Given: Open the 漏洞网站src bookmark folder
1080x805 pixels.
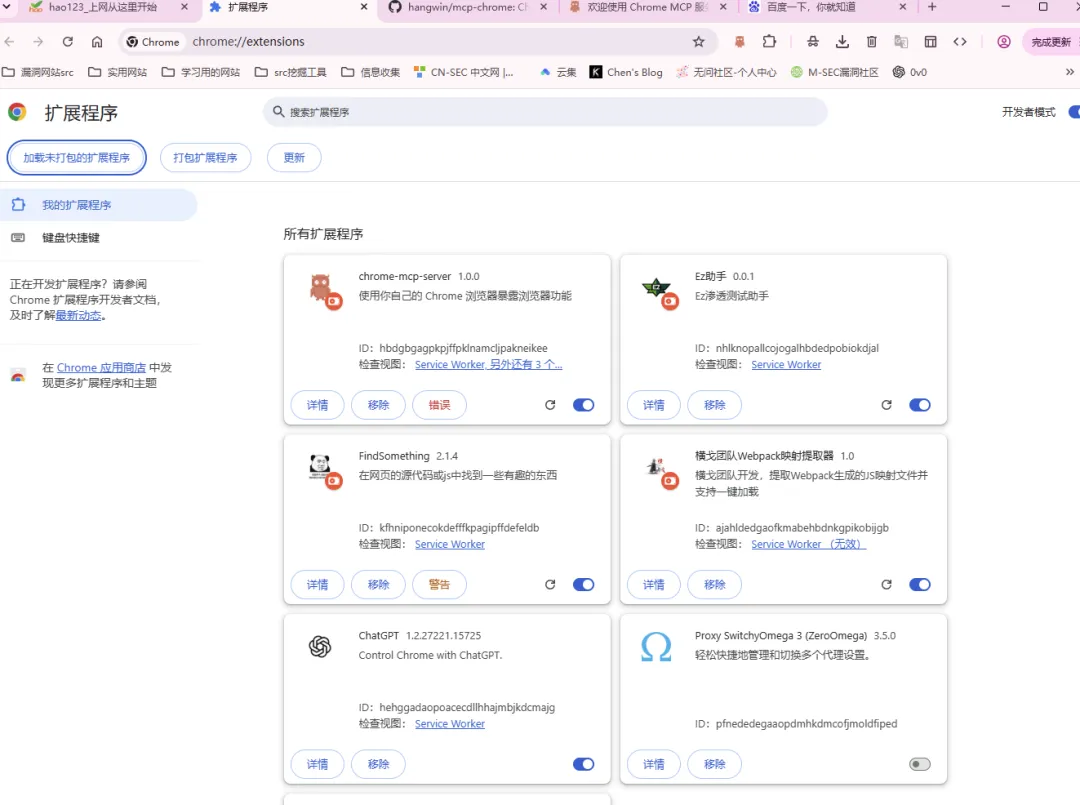Looking at the screenshot, I should click(x=38, y=72).
